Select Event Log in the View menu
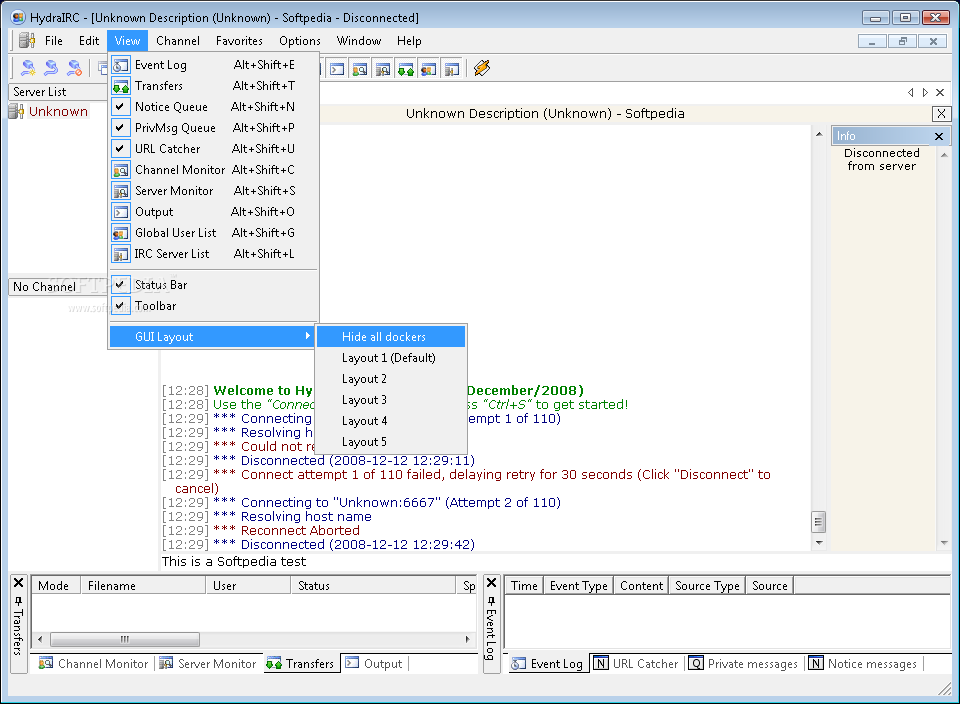The image size is (960, 704). (x=214, y=65)
